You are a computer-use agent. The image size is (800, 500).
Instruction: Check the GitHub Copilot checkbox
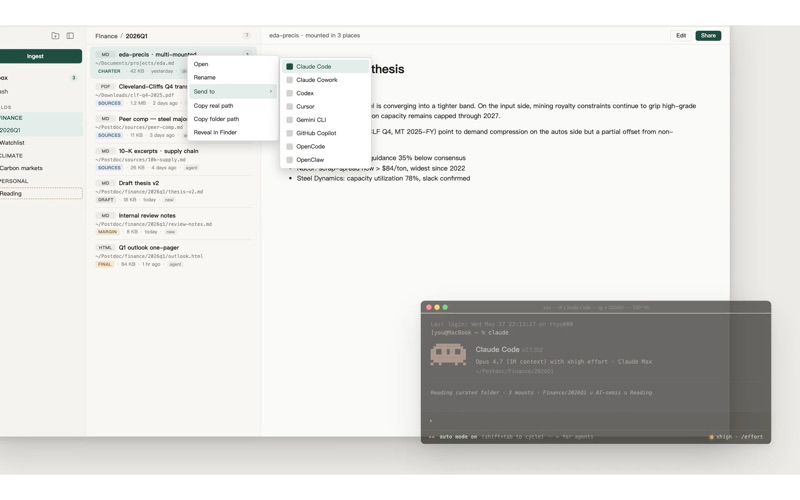click(289, 133)
